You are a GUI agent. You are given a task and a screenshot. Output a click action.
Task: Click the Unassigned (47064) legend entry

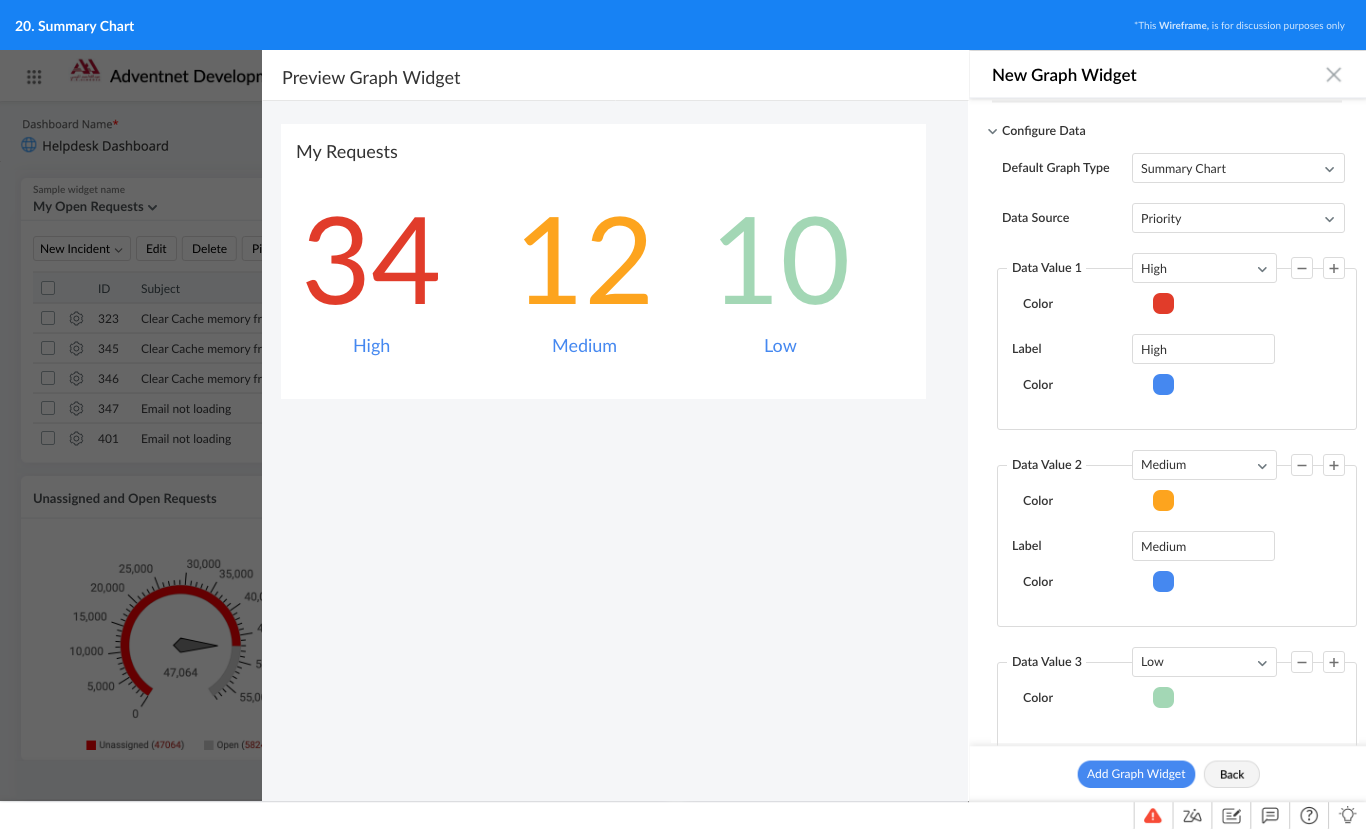[x=135, y=745]
